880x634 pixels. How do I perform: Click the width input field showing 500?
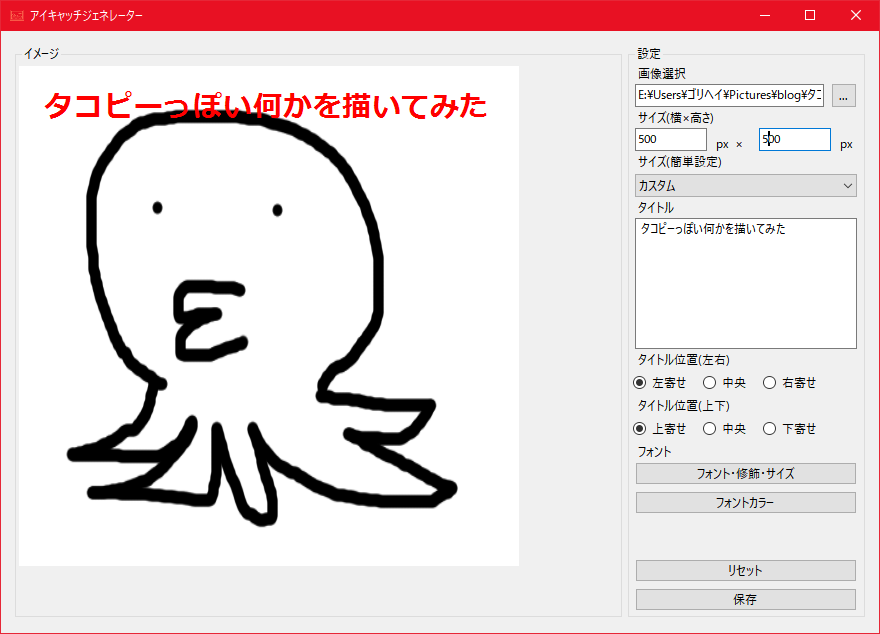[x=671, y=139]
